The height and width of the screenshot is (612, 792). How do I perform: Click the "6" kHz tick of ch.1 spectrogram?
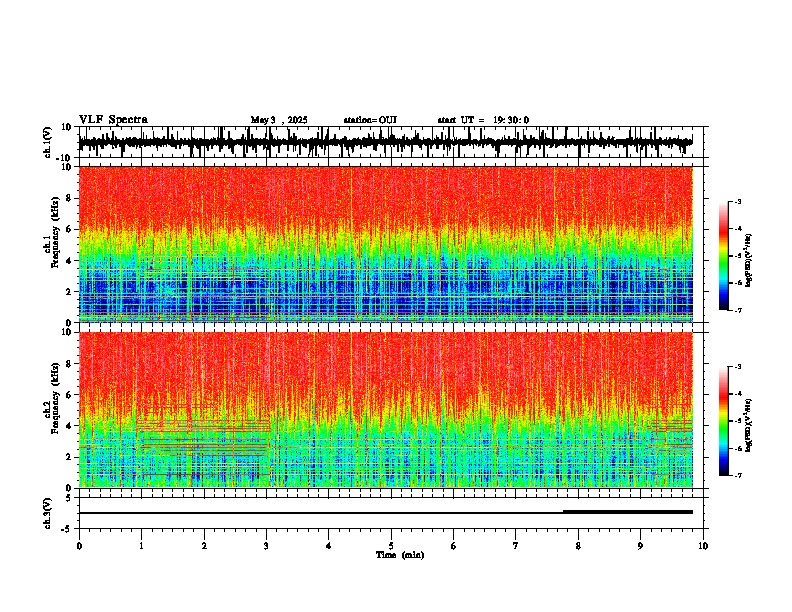click(70, 230)
